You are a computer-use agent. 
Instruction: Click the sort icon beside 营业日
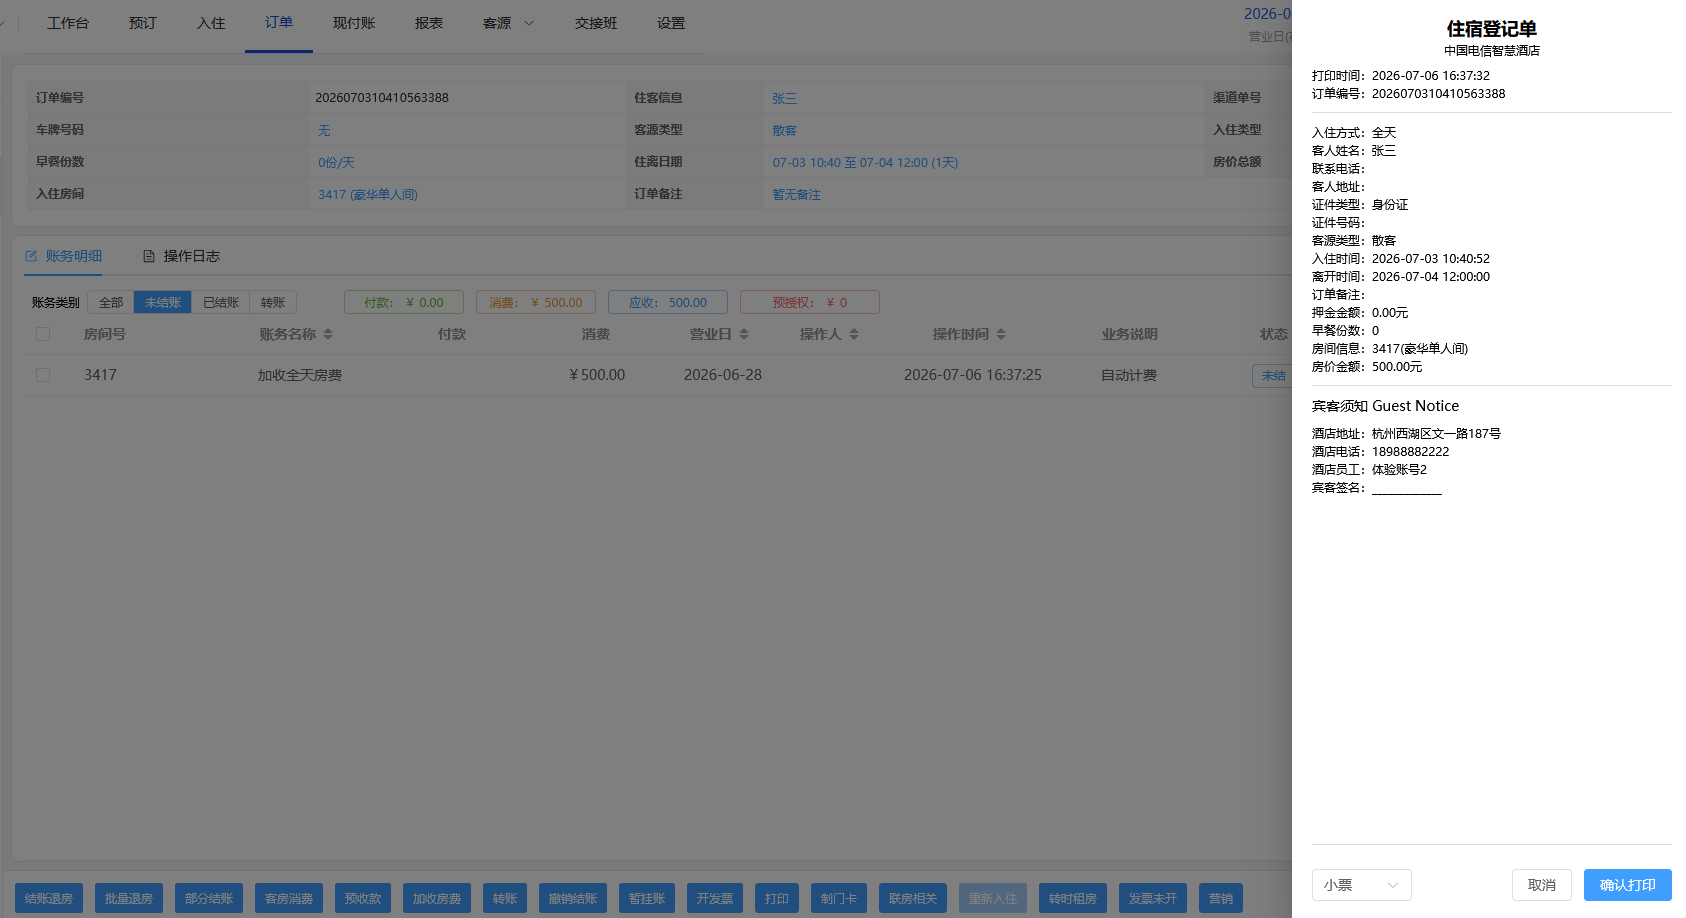tap(744, 334)
